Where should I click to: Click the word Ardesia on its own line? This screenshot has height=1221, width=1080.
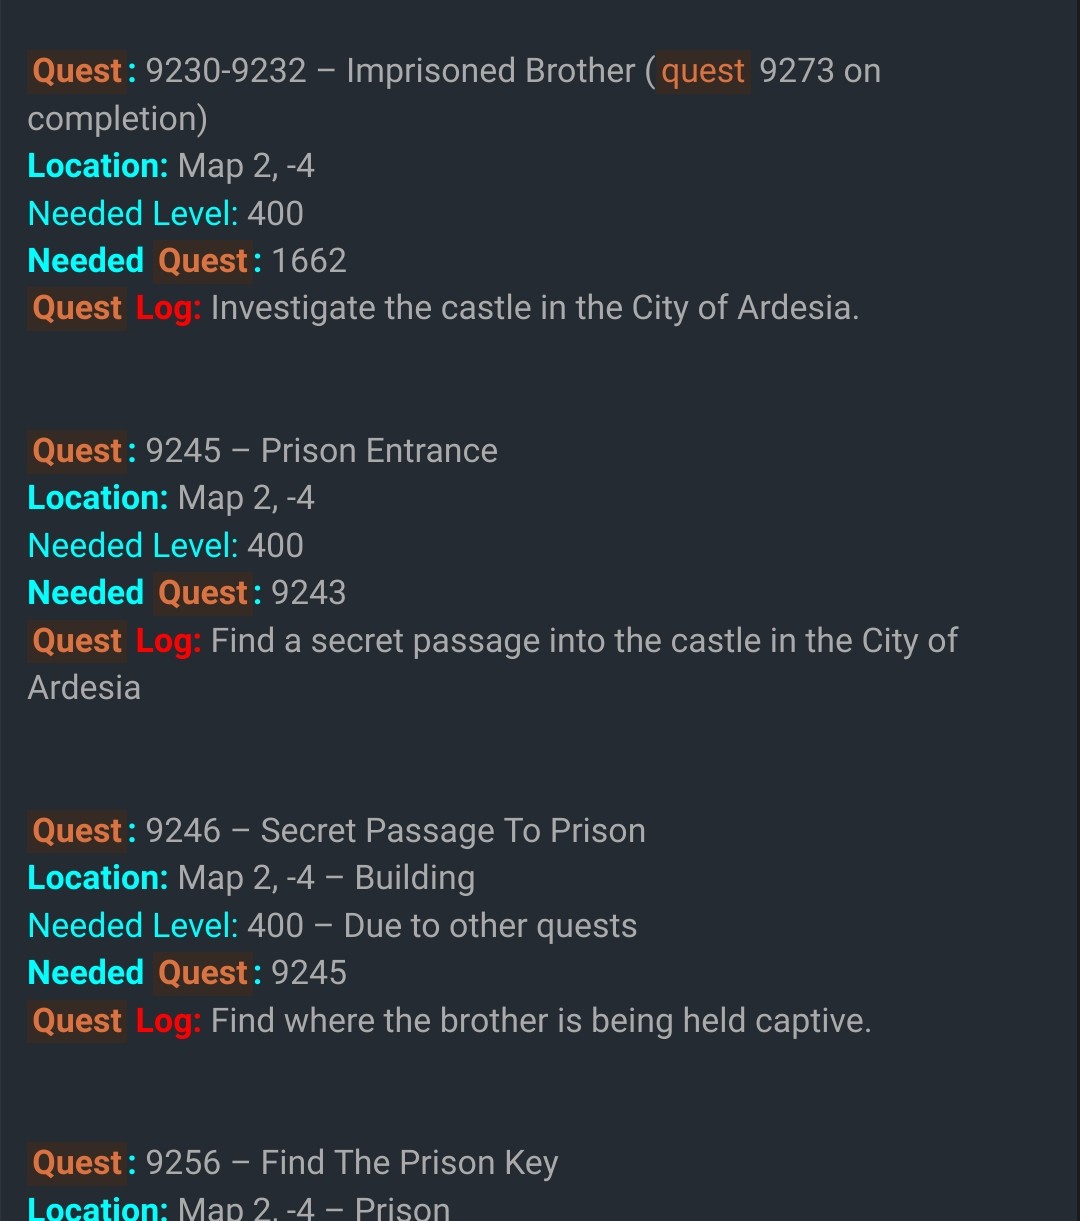84,688
